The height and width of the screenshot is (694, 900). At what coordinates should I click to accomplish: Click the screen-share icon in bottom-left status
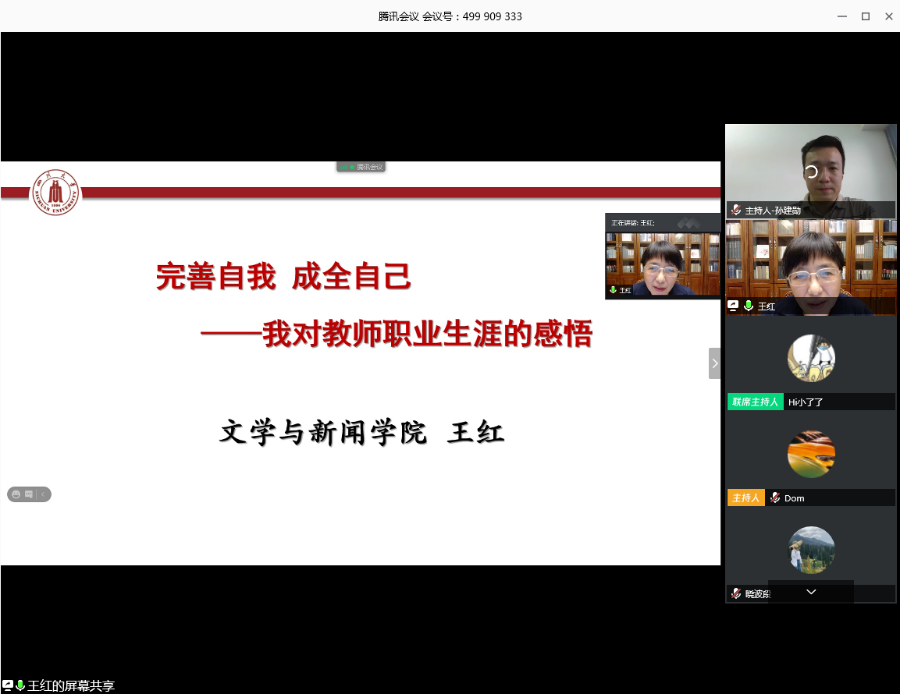[x=7, y=685]
